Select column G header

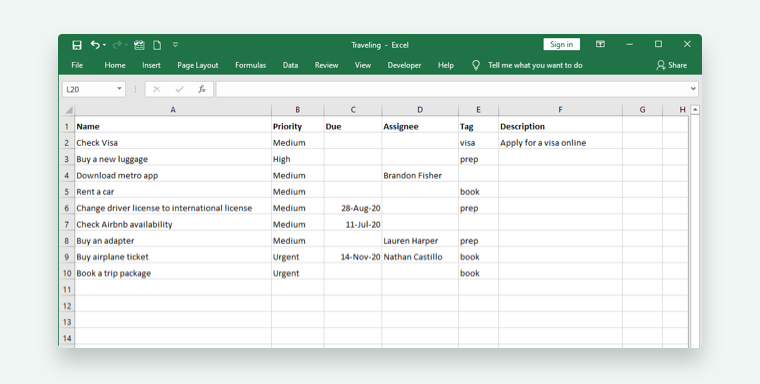[x=642, y=110]
